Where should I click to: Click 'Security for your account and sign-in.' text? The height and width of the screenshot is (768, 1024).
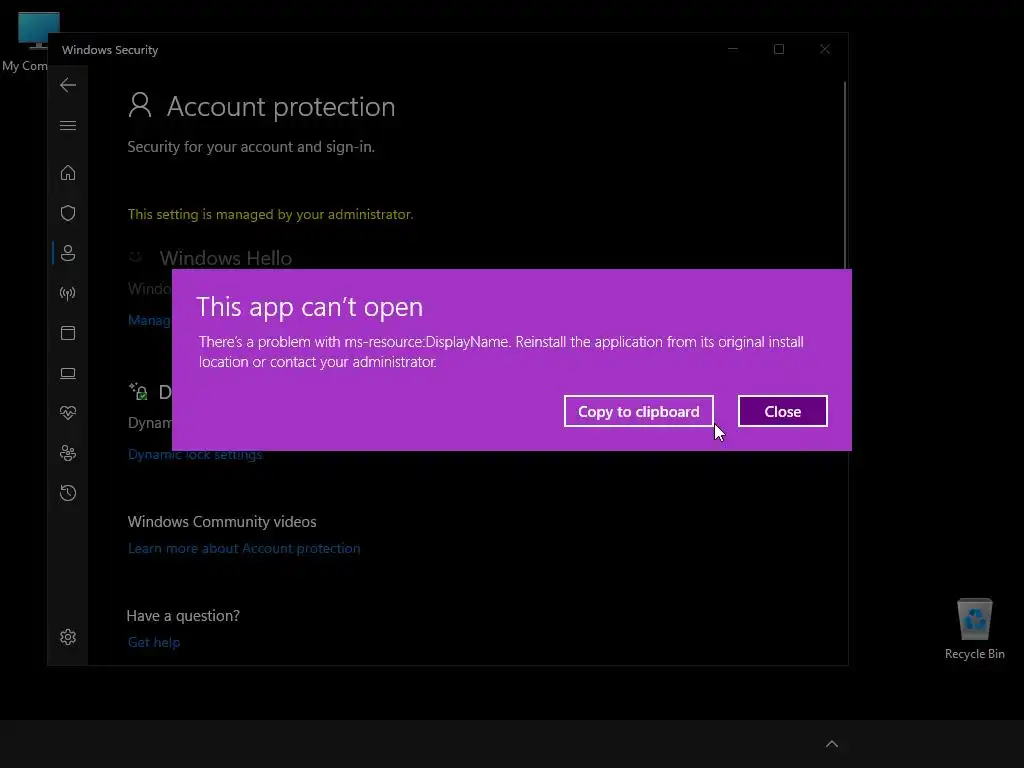[251, 147]
